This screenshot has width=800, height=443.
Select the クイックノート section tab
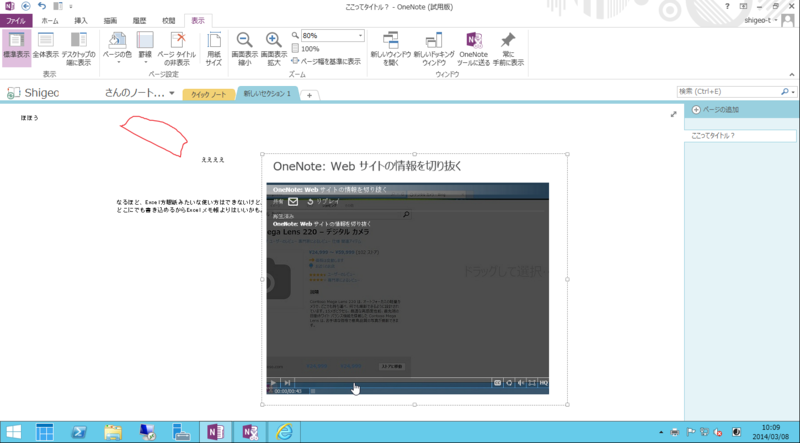(209, 95)
